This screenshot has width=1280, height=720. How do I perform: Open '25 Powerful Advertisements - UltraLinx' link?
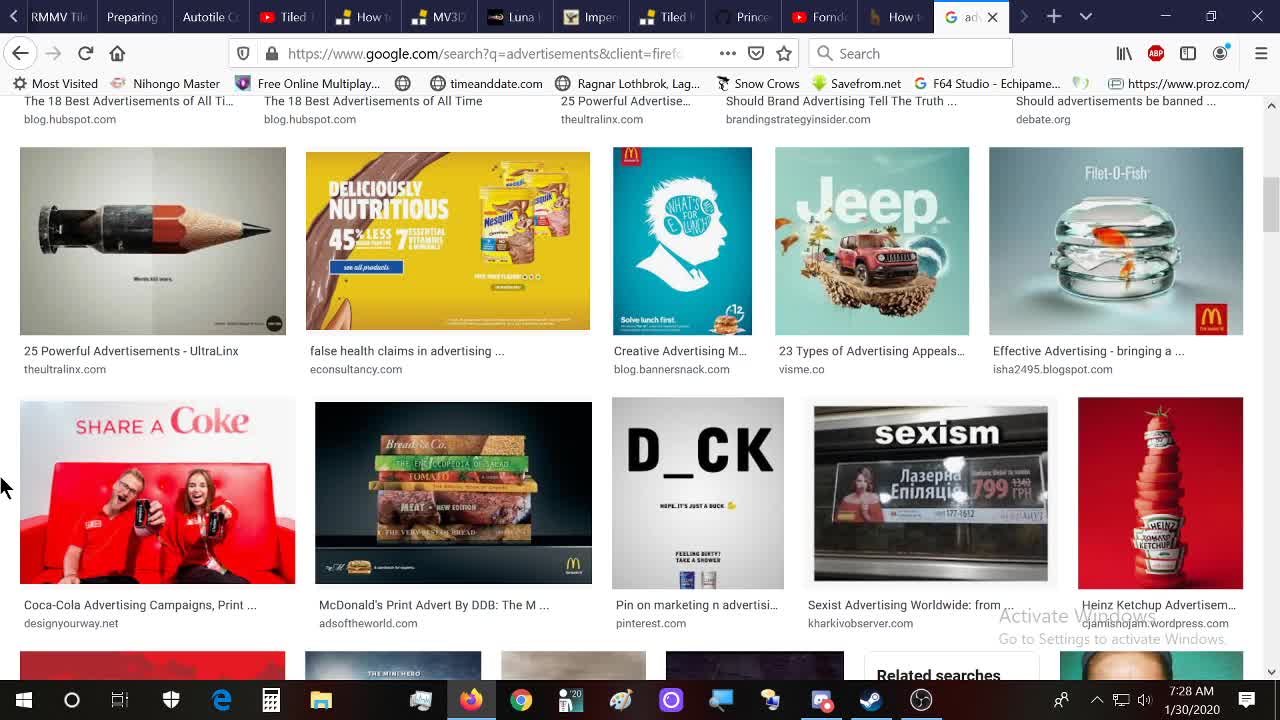pyautogui.click(x=131, y=351)
